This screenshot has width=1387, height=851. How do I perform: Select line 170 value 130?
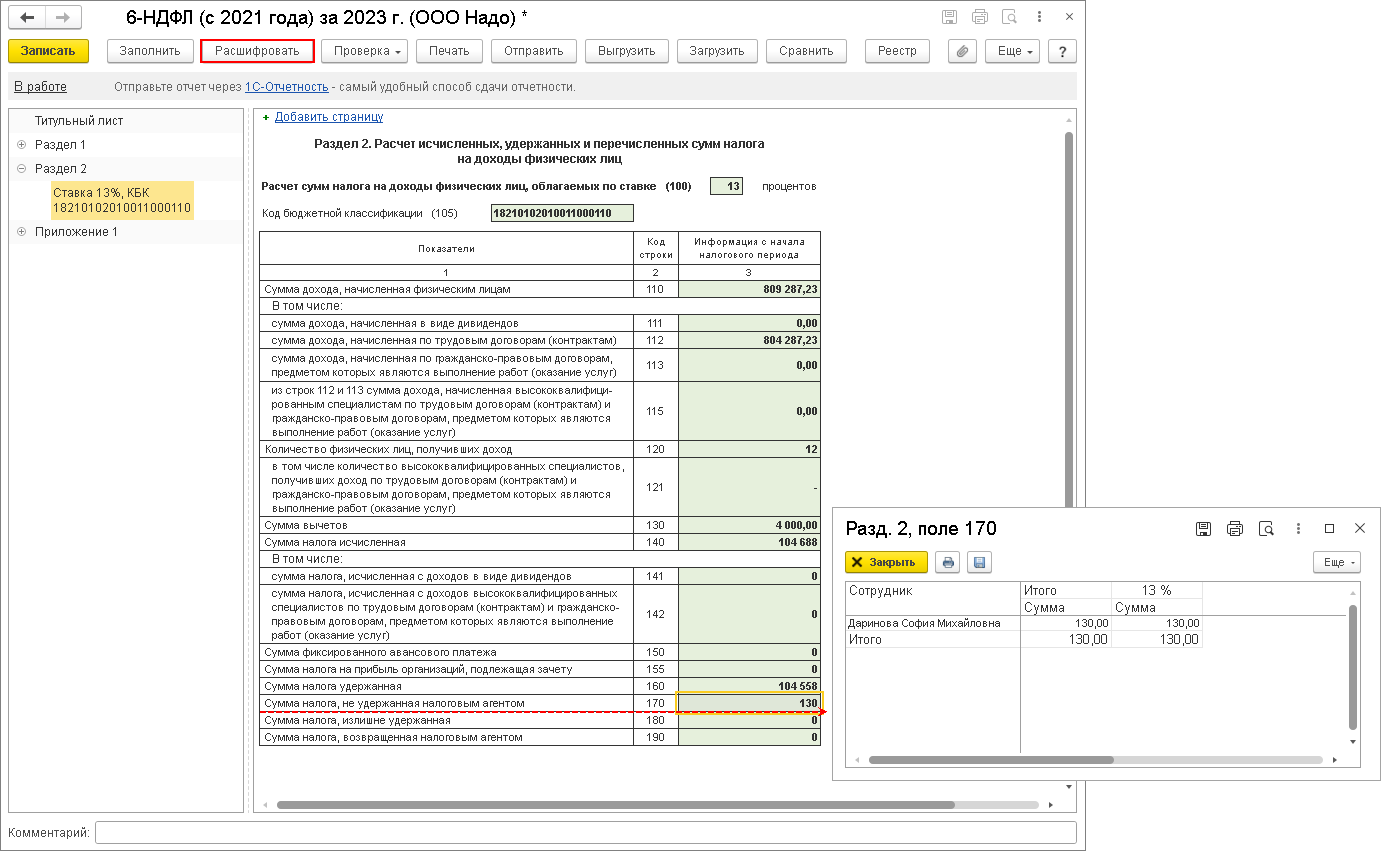point(749,703)
